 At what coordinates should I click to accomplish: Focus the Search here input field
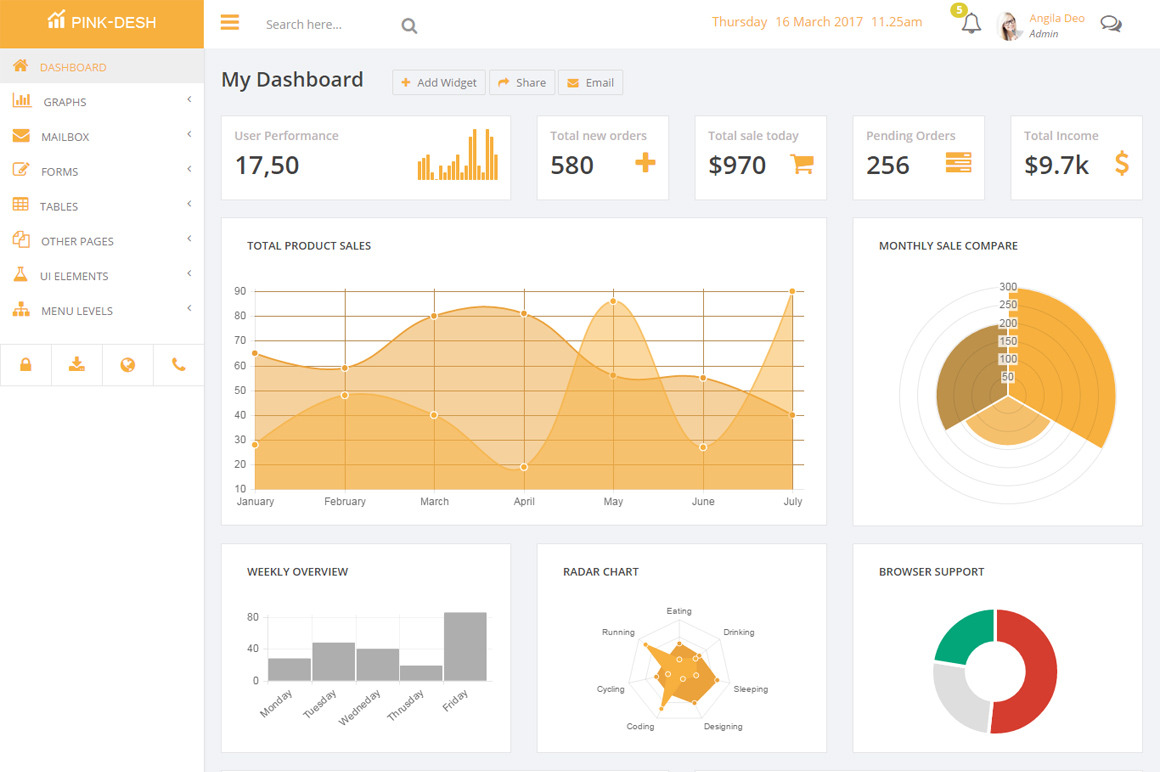click(x=325, y=25)
